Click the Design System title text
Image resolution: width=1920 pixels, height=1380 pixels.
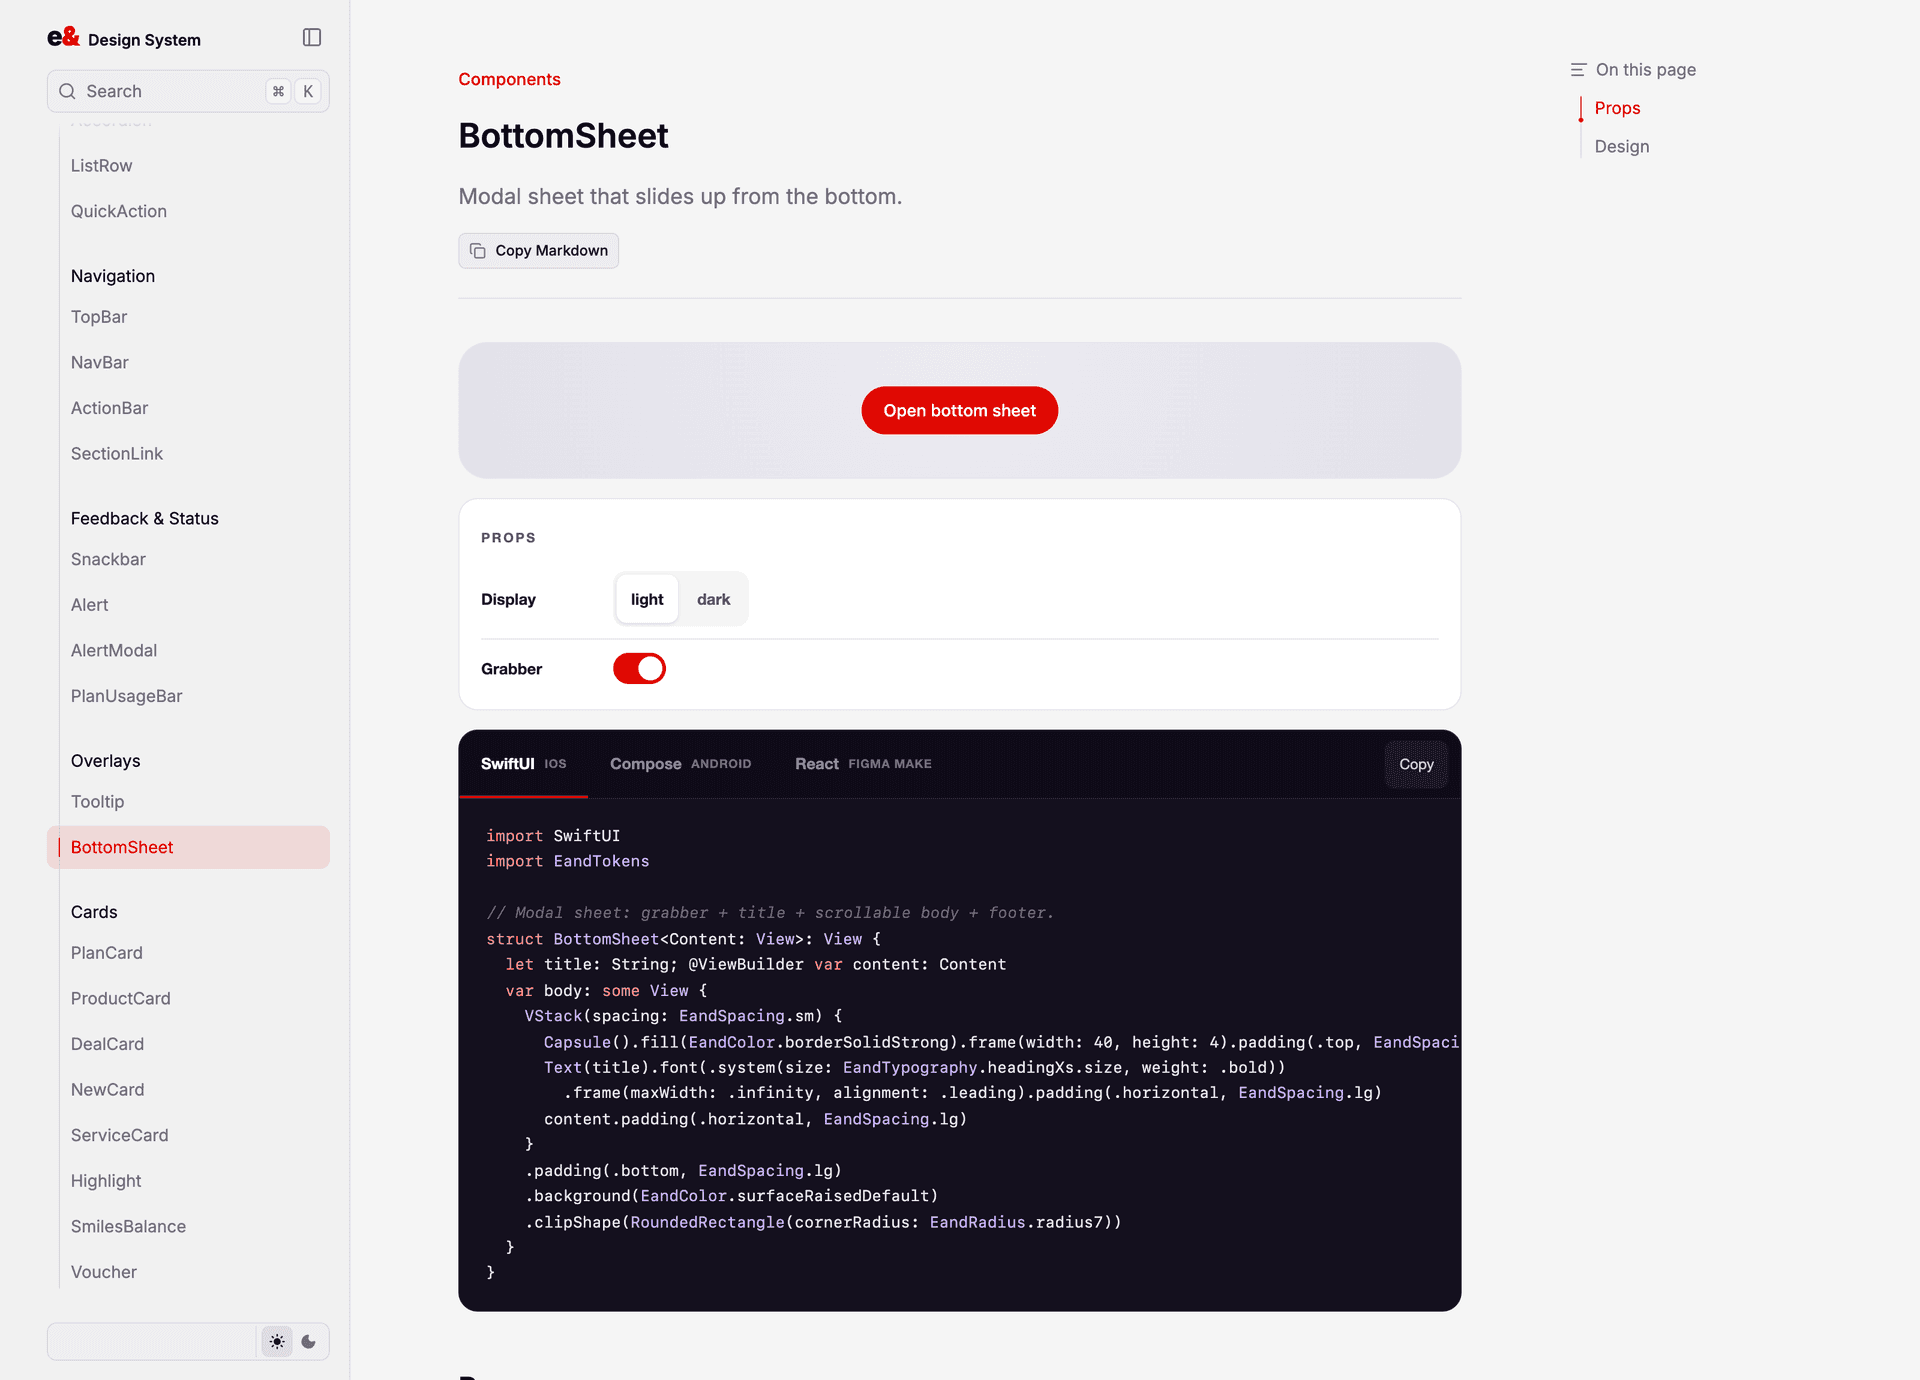point(144,40)
